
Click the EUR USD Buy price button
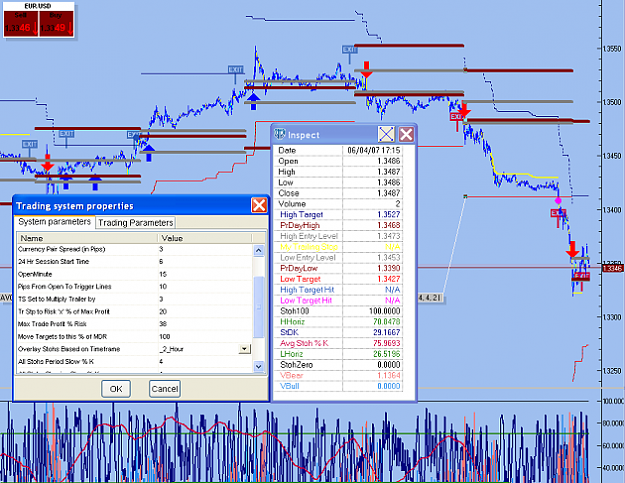[x=56, y=24]
